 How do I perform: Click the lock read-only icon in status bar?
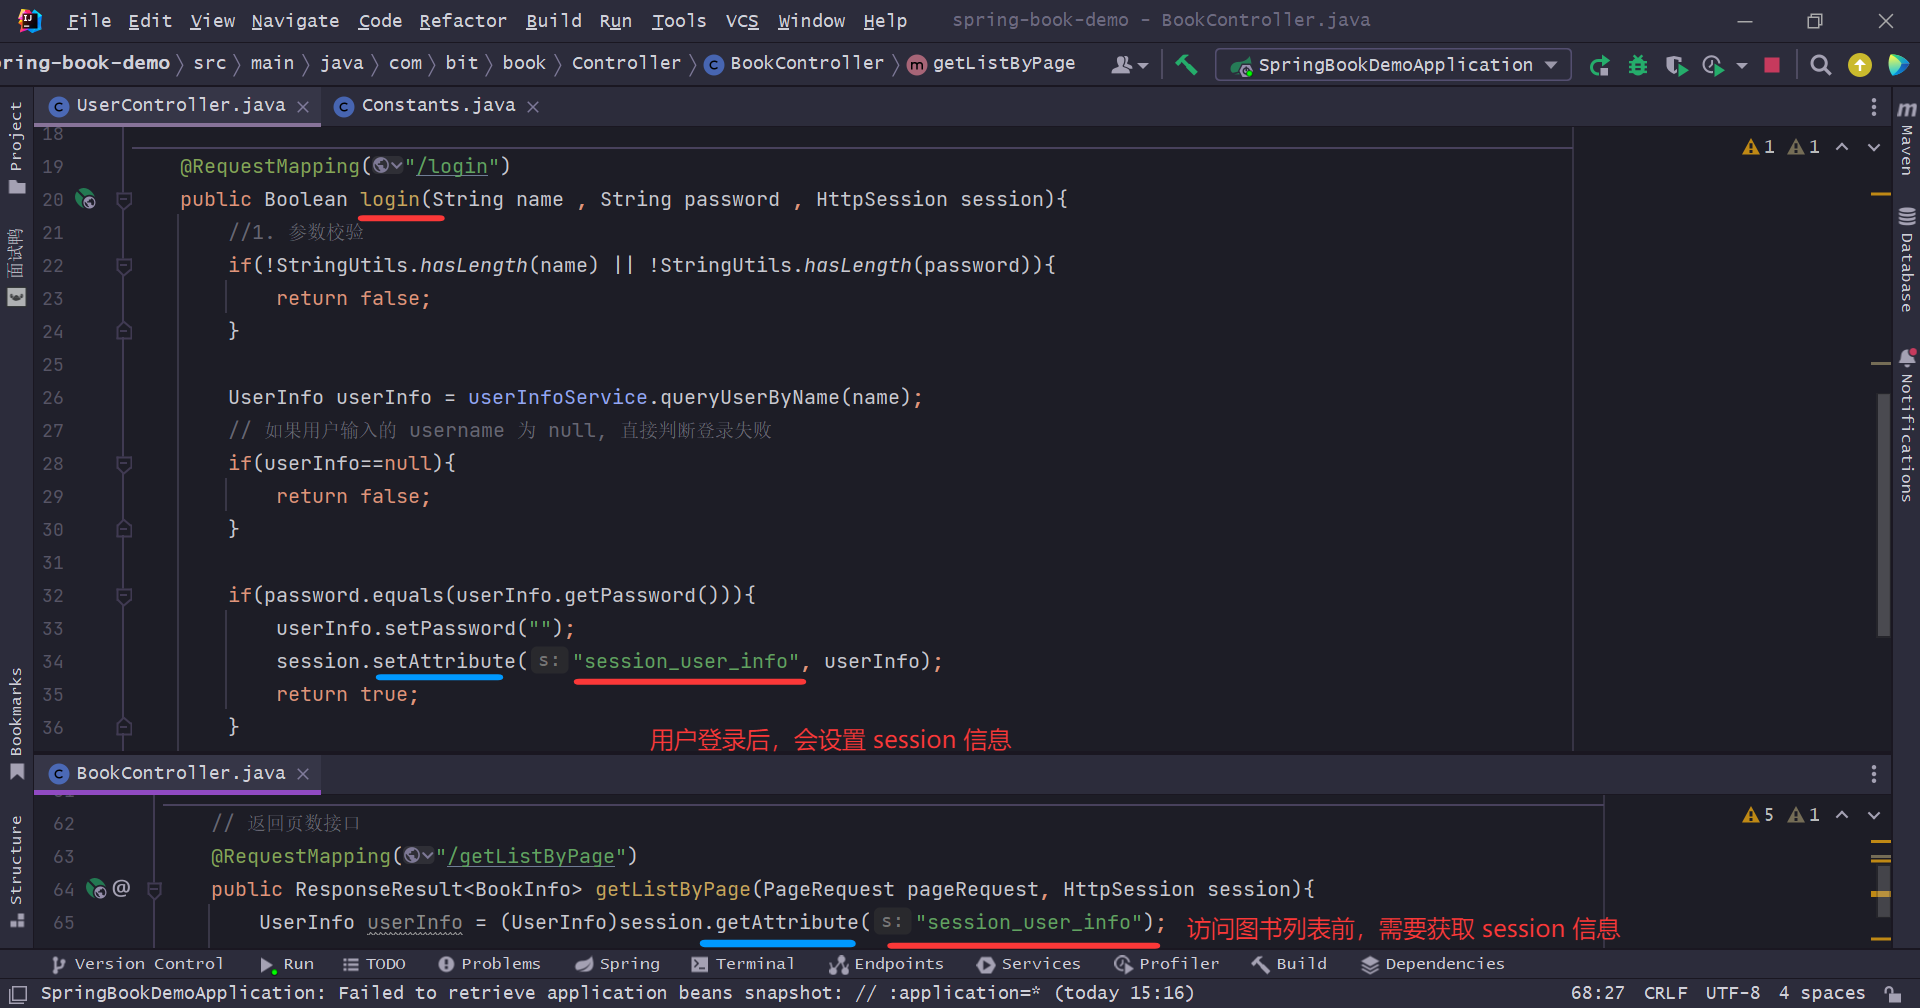point(1893,994)
